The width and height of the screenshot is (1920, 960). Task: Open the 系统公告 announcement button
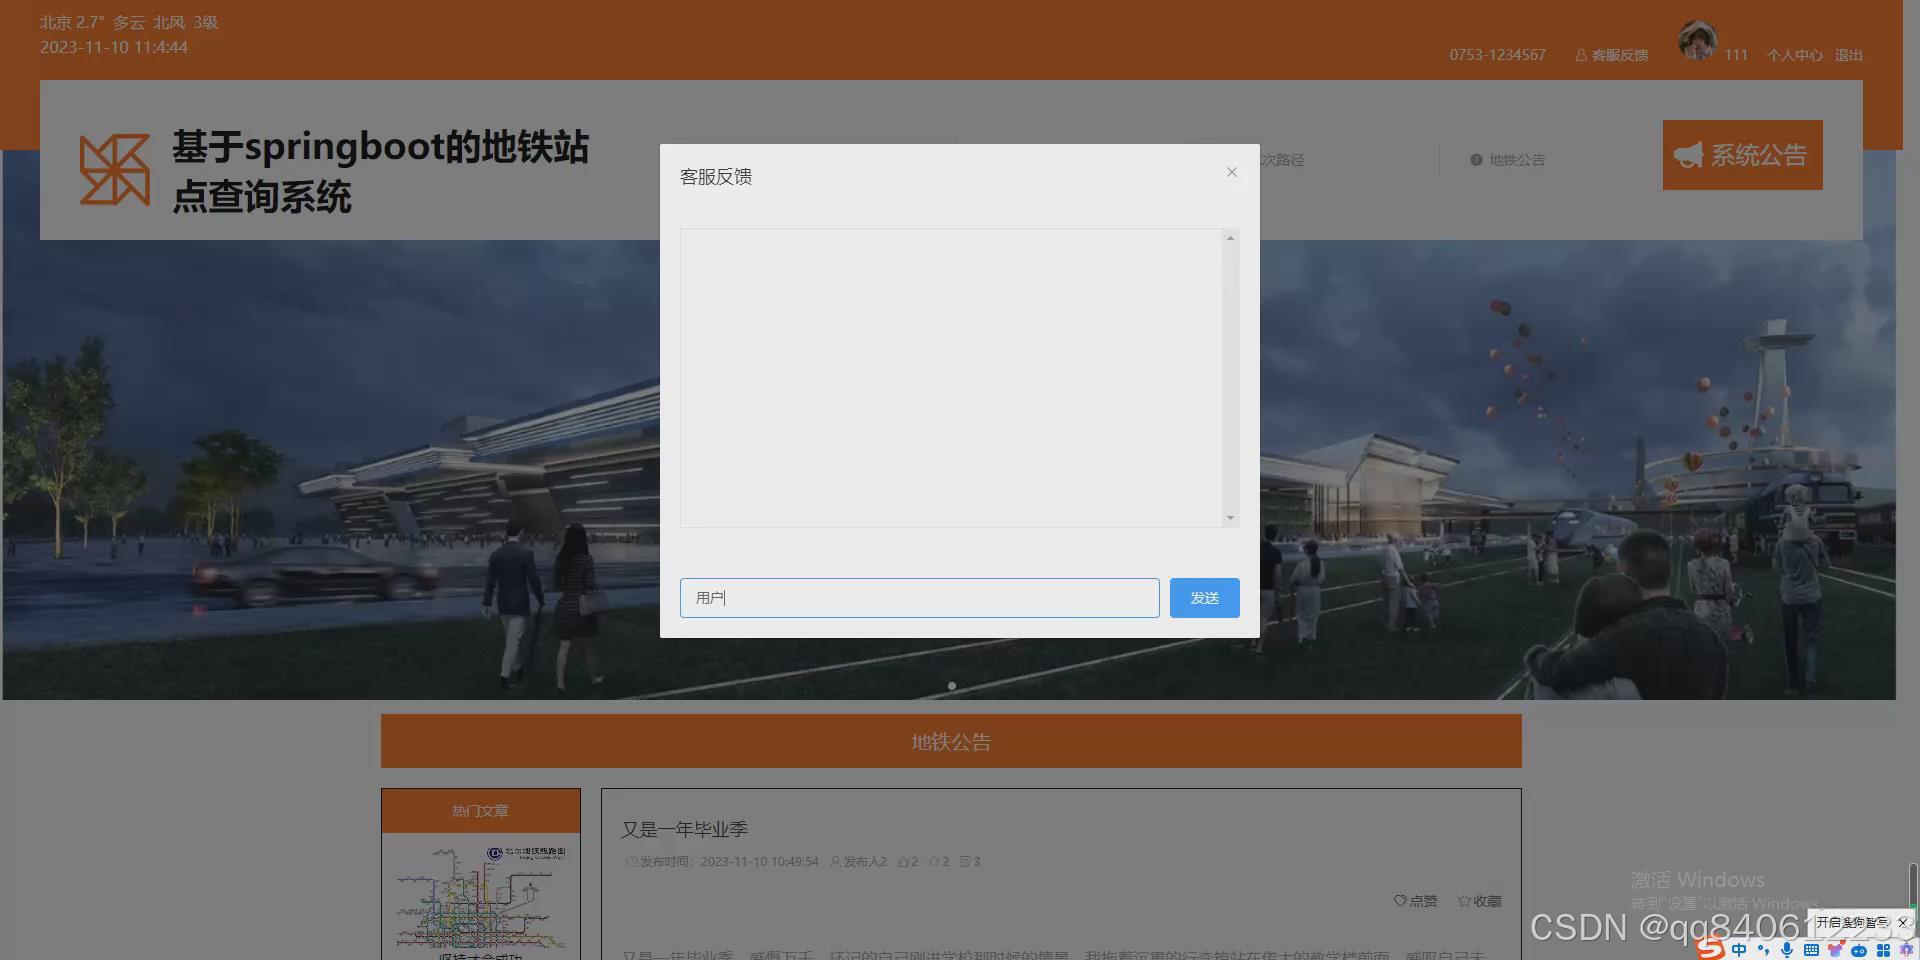(1742, 155)
